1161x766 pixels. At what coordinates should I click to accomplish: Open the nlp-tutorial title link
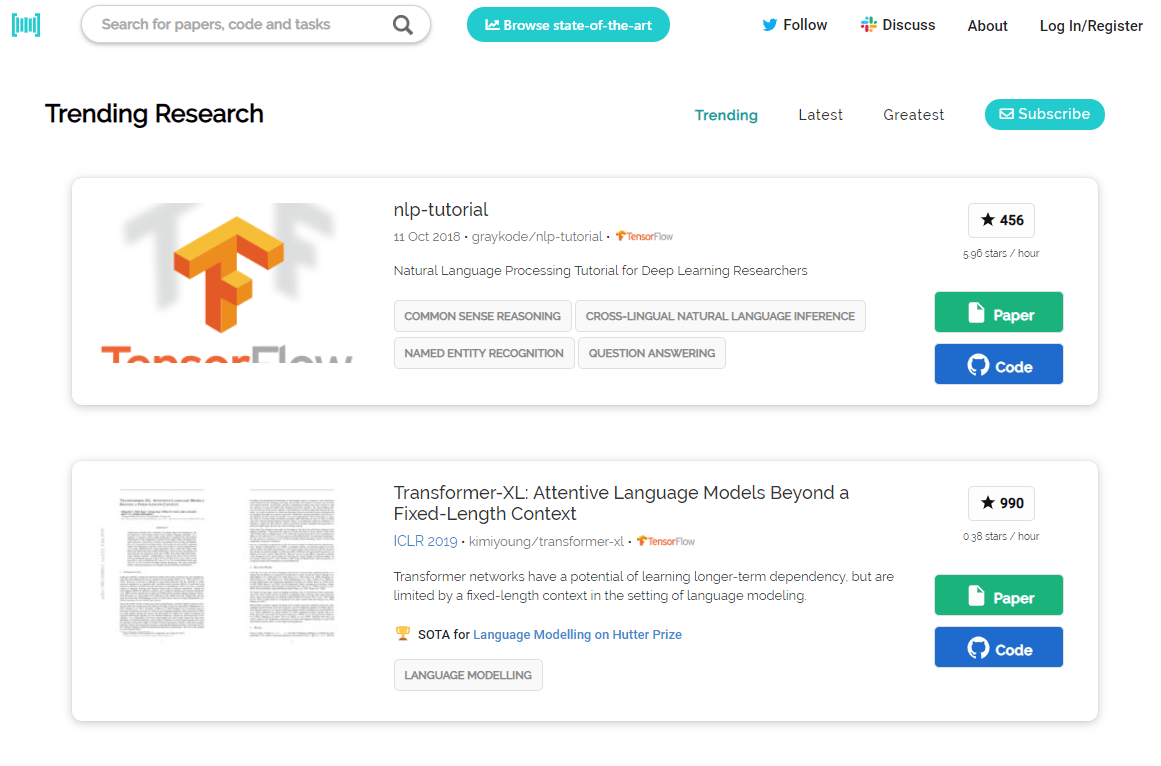[x=441, y=209]
